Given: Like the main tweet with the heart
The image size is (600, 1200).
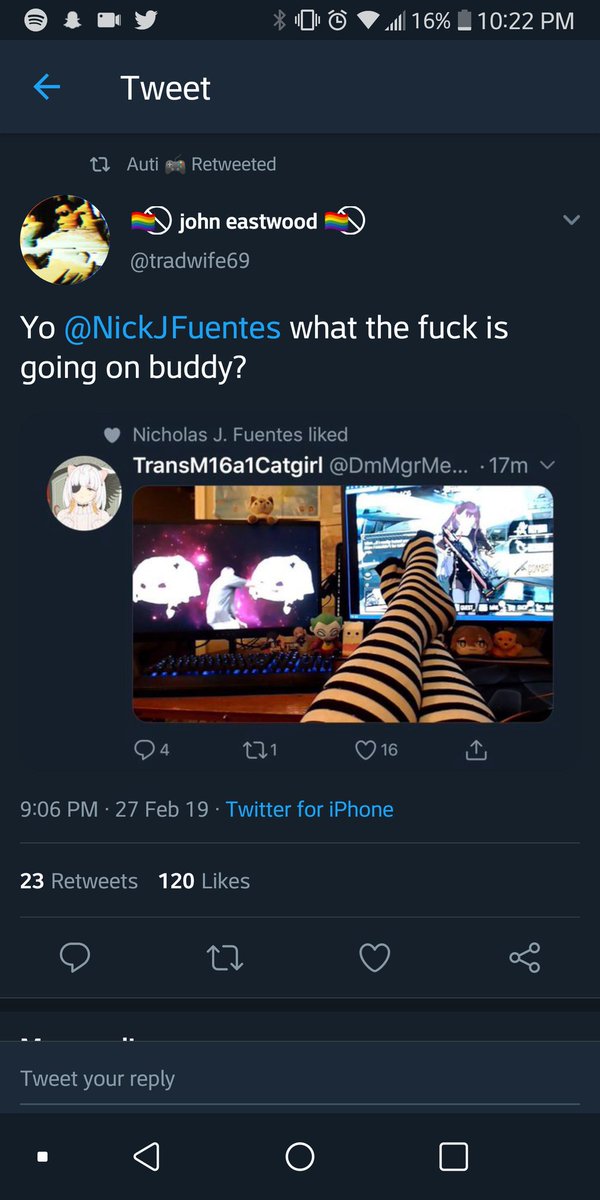Looking at the screenshot, I should click(x=374, y=957).
